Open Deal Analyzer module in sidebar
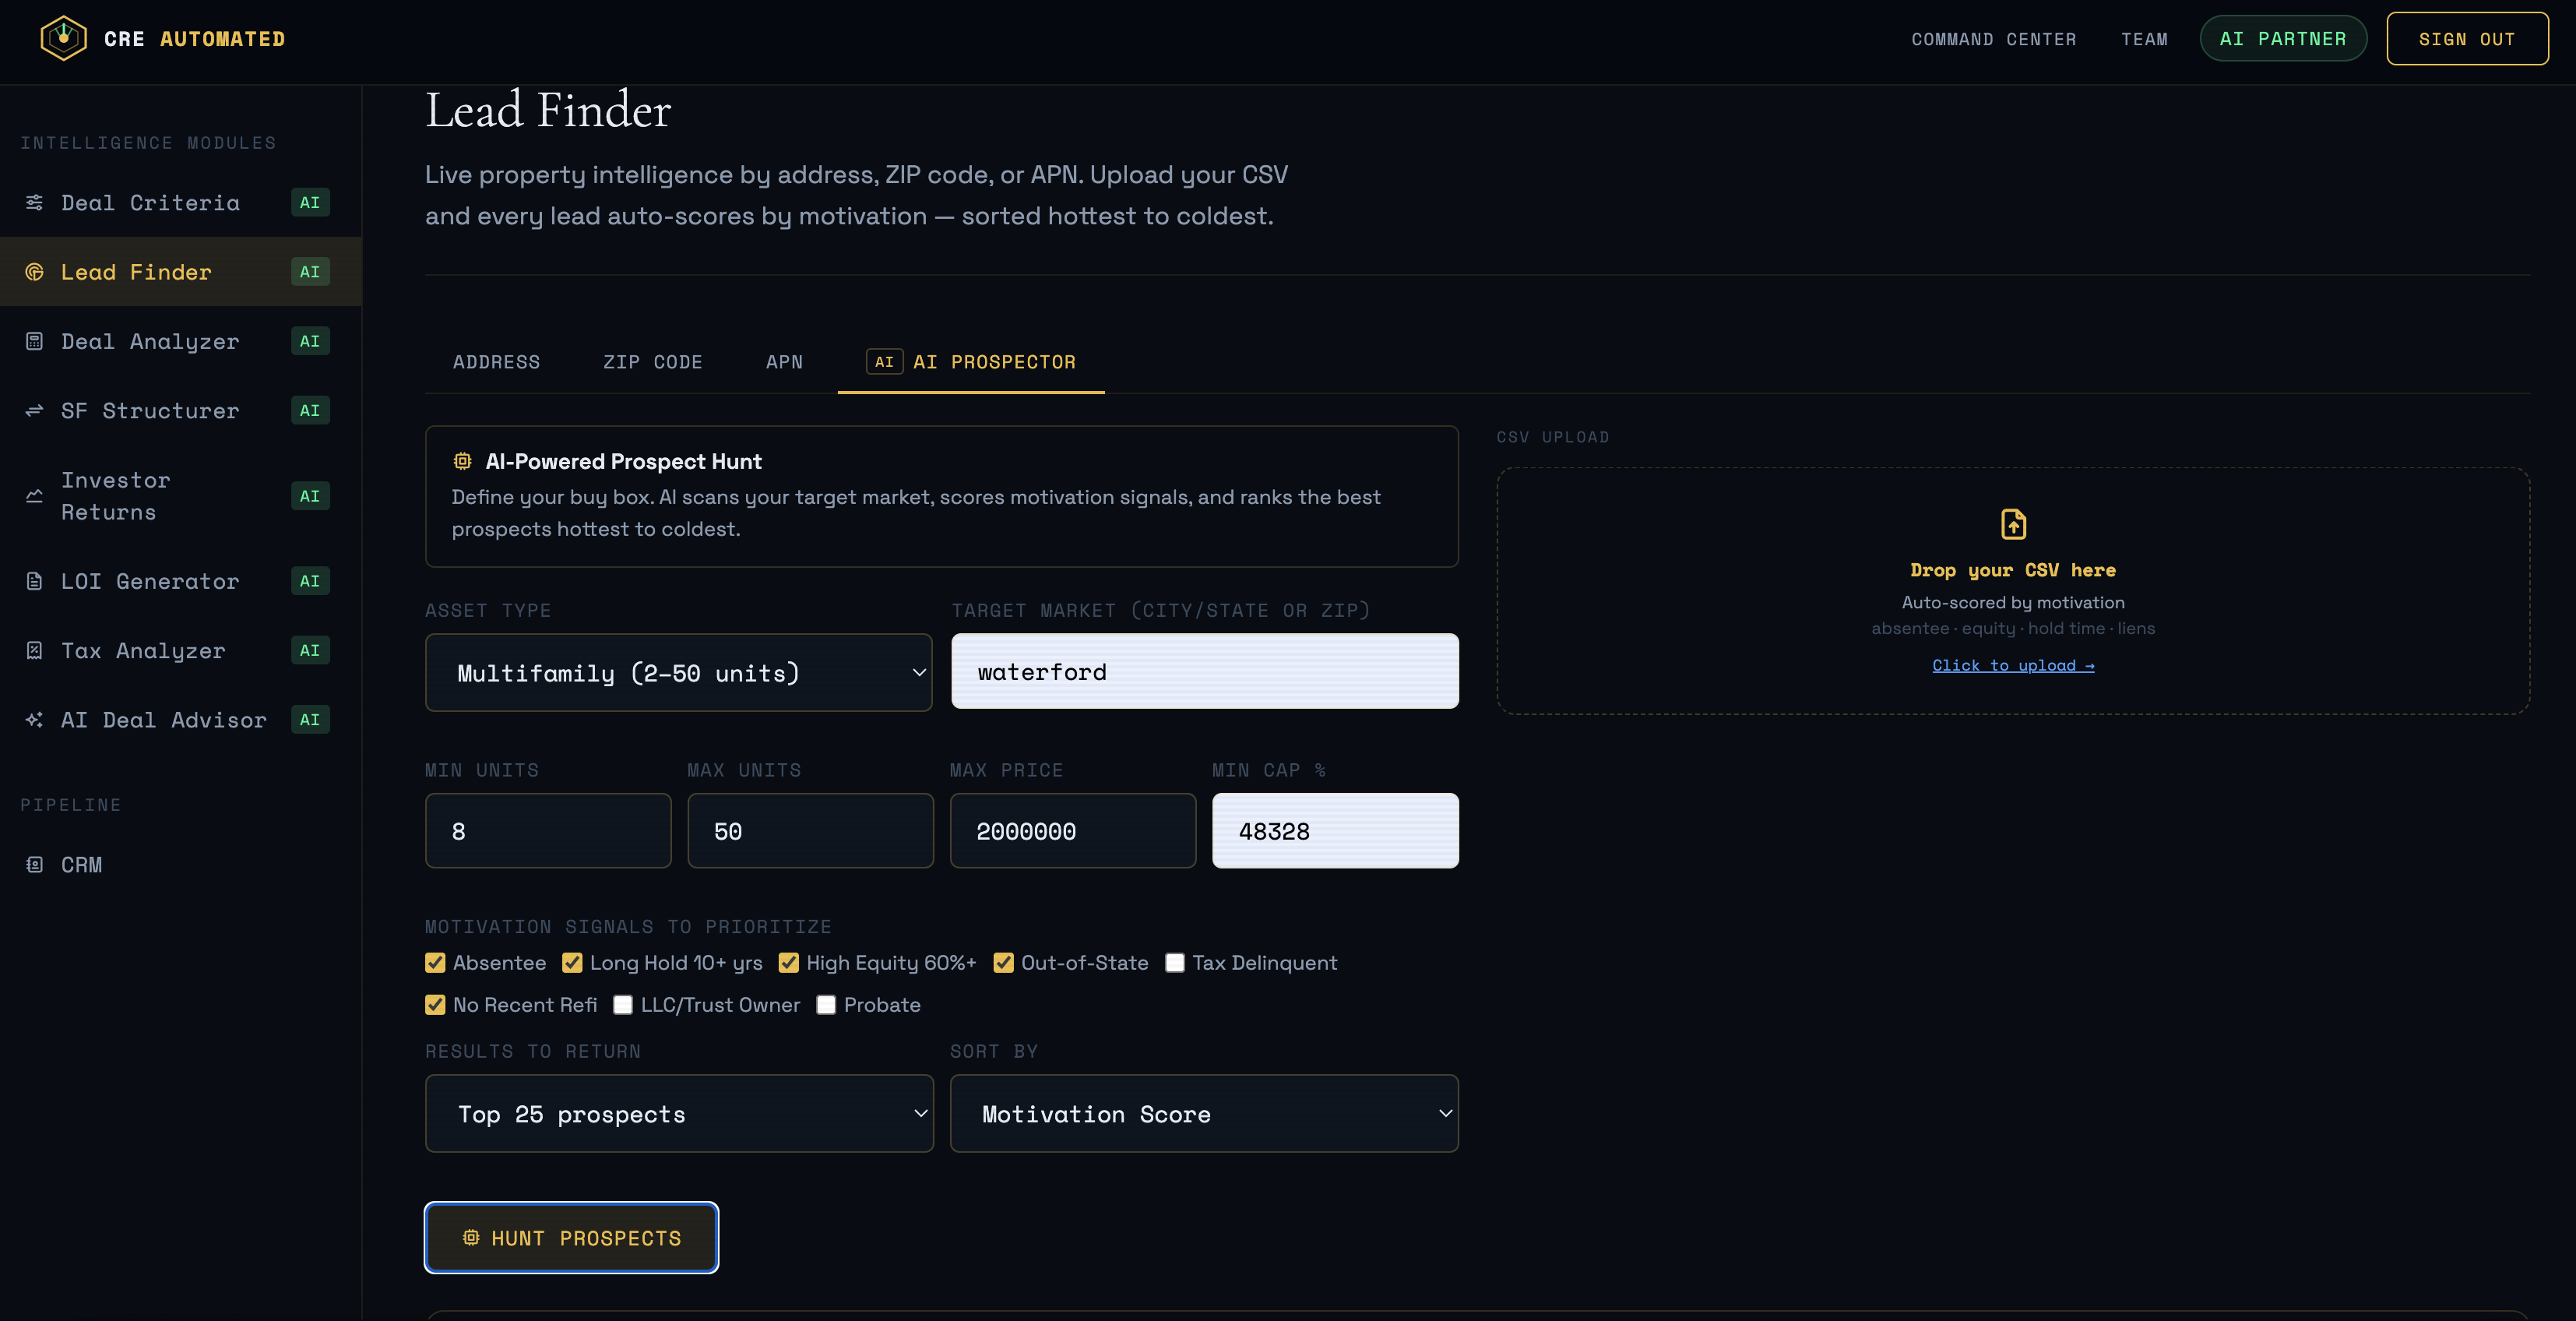This screenshot has width=2576, height=1321. pos(180,341)
